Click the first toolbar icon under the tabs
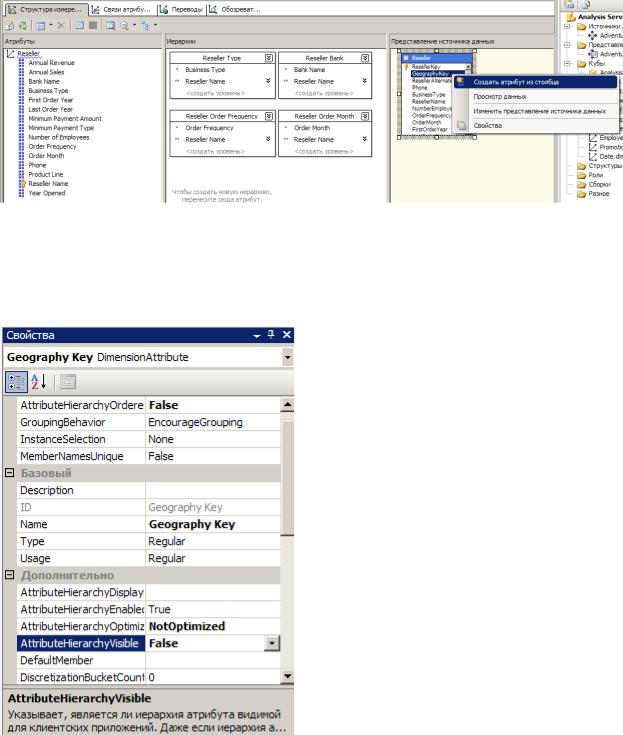623x735 pixels. pos(9,26)
